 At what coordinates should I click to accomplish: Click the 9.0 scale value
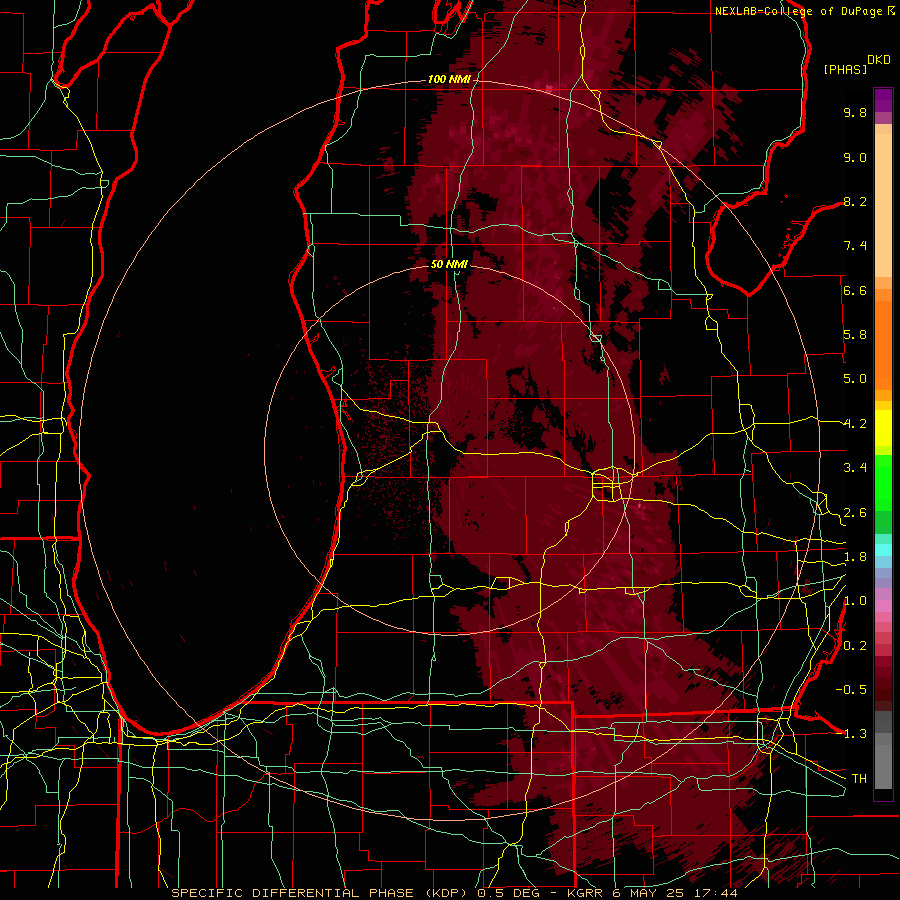tap(855, 157)
